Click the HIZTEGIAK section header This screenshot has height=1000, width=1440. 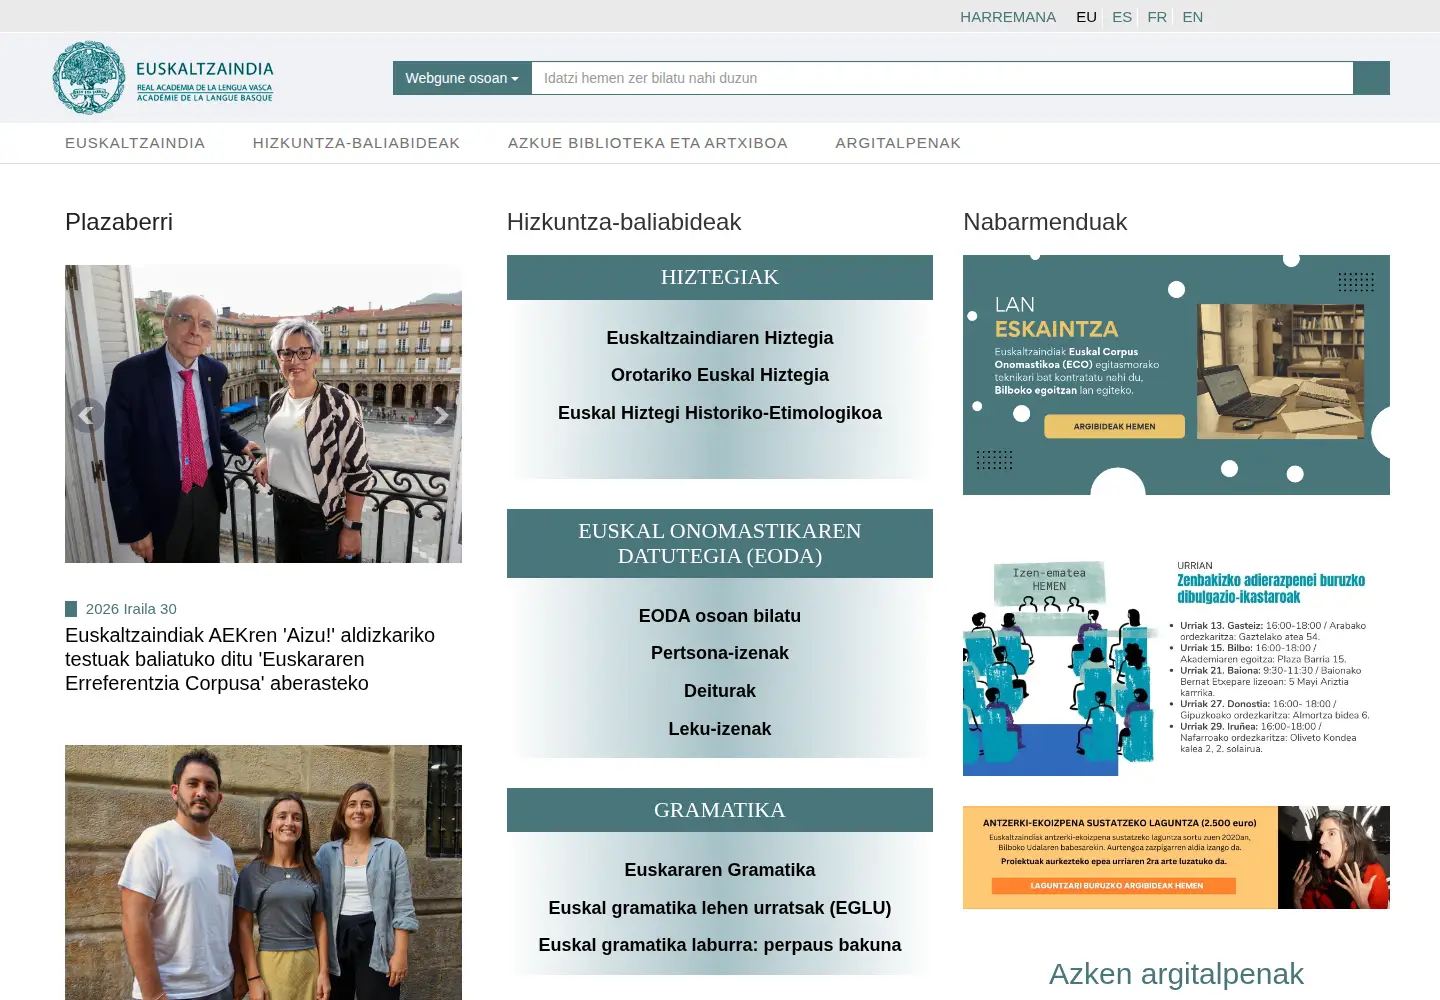[720, 277]
